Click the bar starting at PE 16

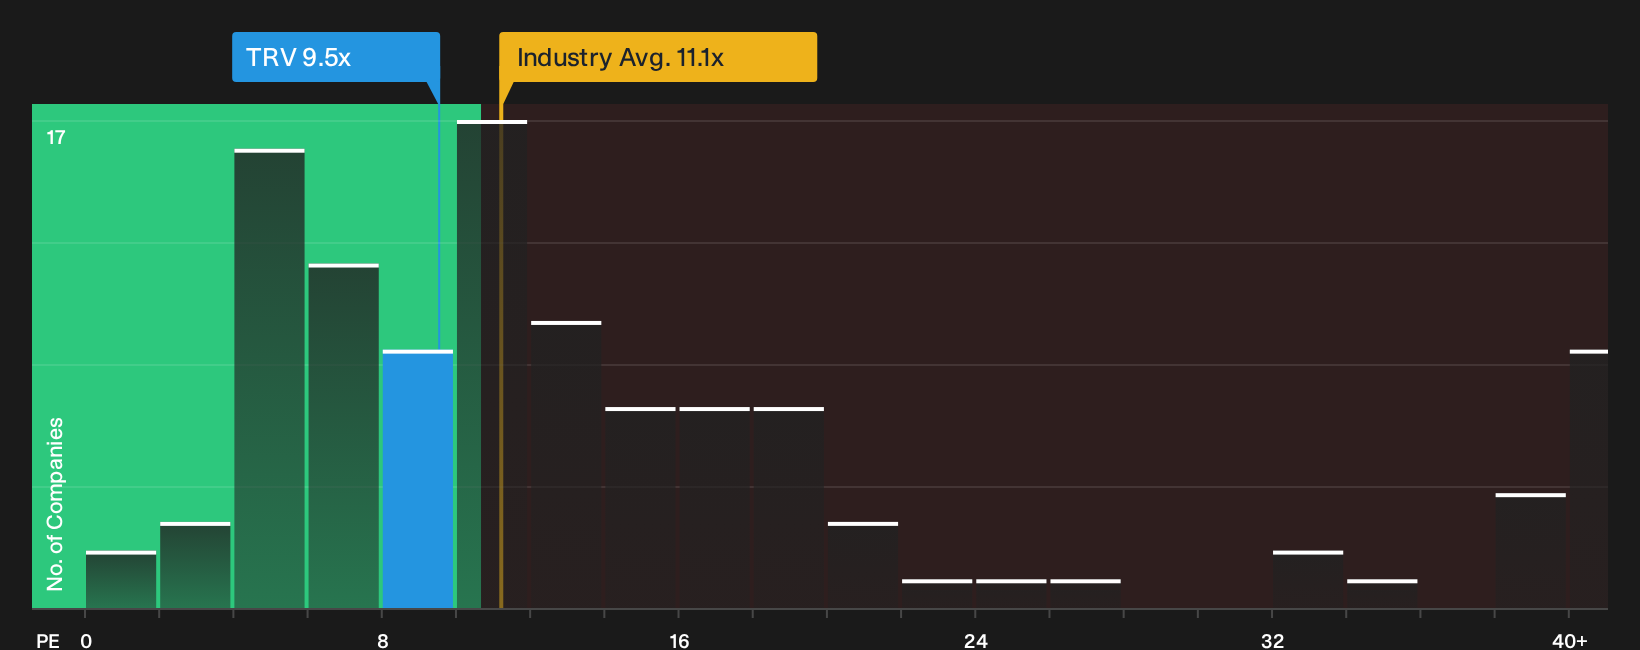(715, 508)
